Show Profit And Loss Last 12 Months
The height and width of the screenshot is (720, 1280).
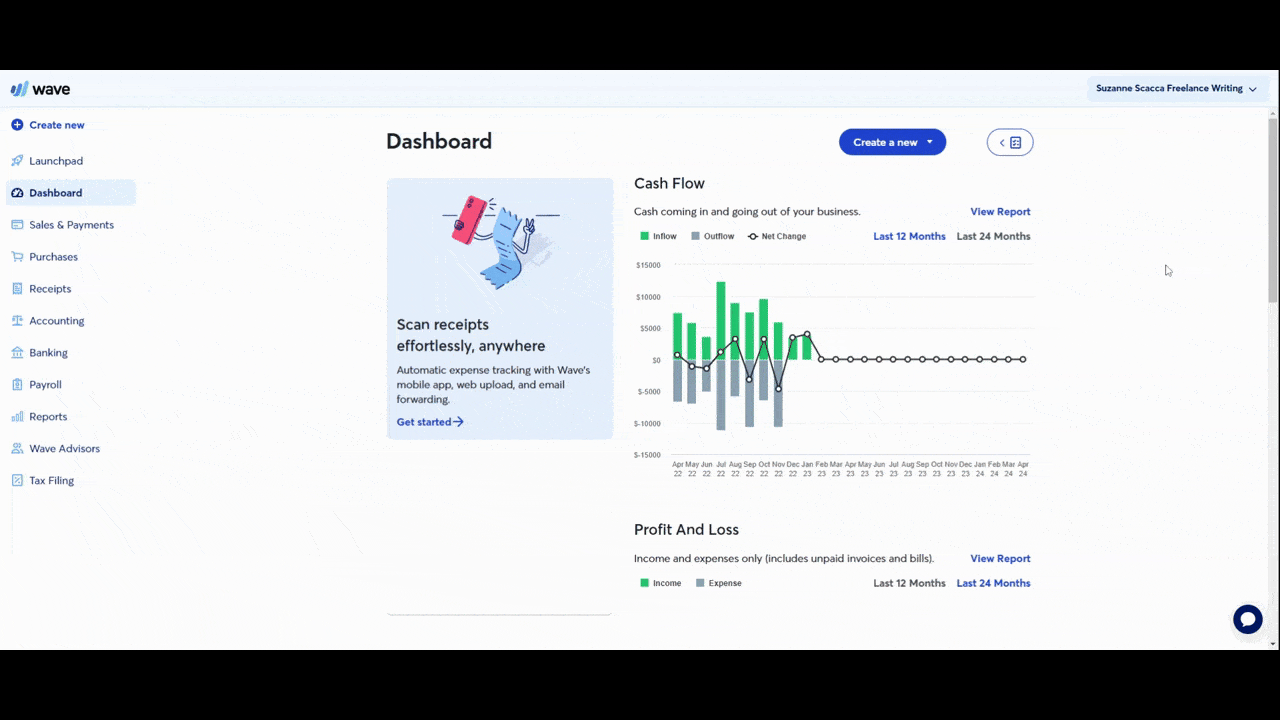pyautogui.click(x=909, y=584)
